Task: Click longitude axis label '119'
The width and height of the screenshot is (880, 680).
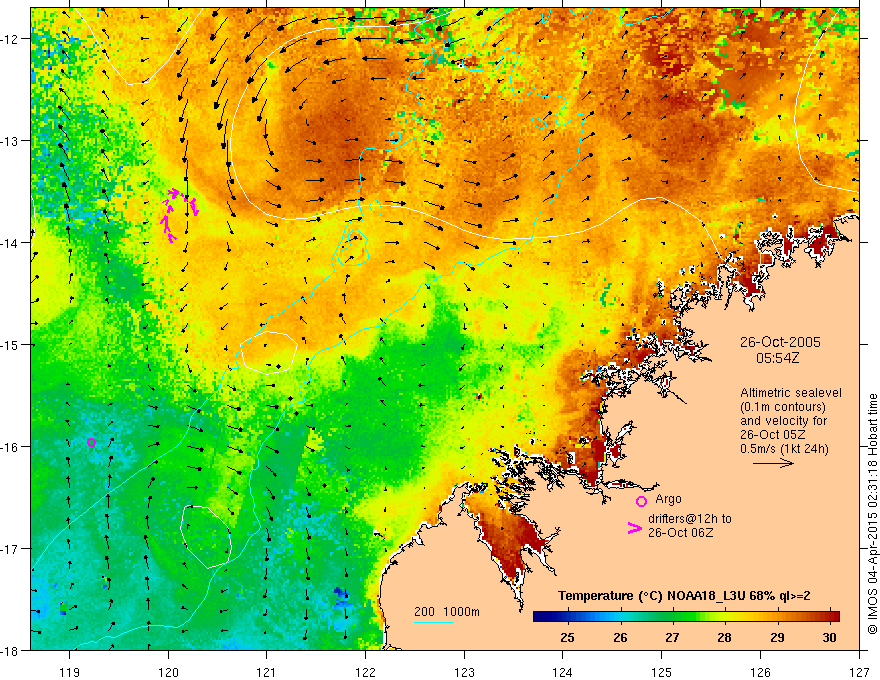Action: coord(70,672)
